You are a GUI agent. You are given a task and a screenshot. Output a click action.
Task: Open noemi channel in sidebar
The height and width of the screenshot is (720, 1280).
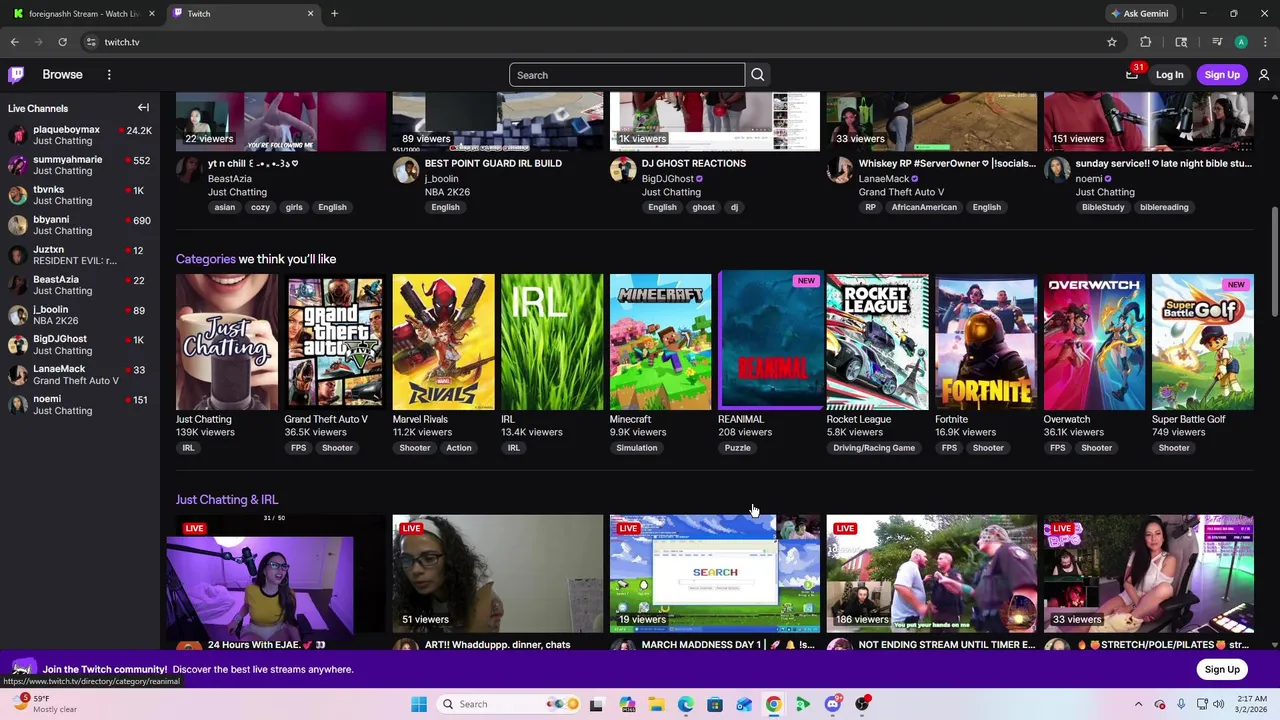tap(80, 405)
